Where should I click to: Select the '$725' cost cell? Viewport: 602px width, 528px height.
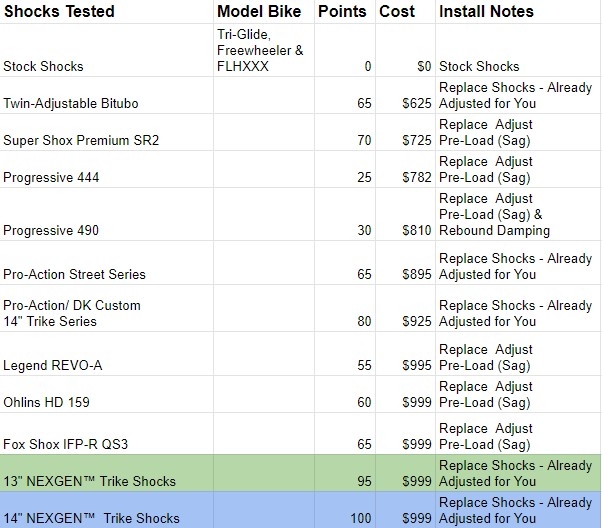pos(405,132)
